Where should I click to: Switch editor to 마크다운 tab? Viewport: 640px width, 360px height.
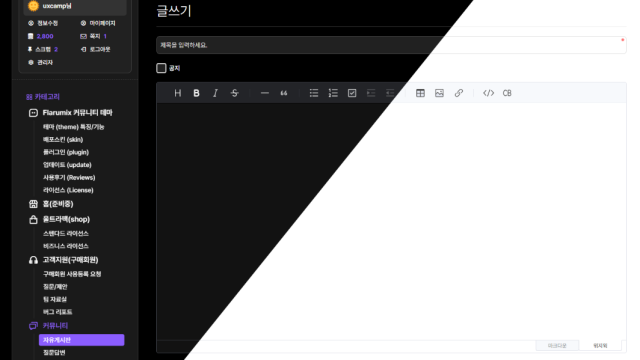point(557,346)
